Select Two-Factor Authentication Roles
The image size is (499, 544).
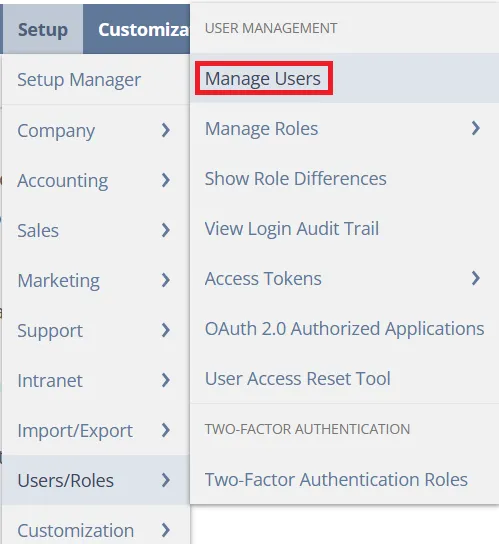click(x=336, y=480)
